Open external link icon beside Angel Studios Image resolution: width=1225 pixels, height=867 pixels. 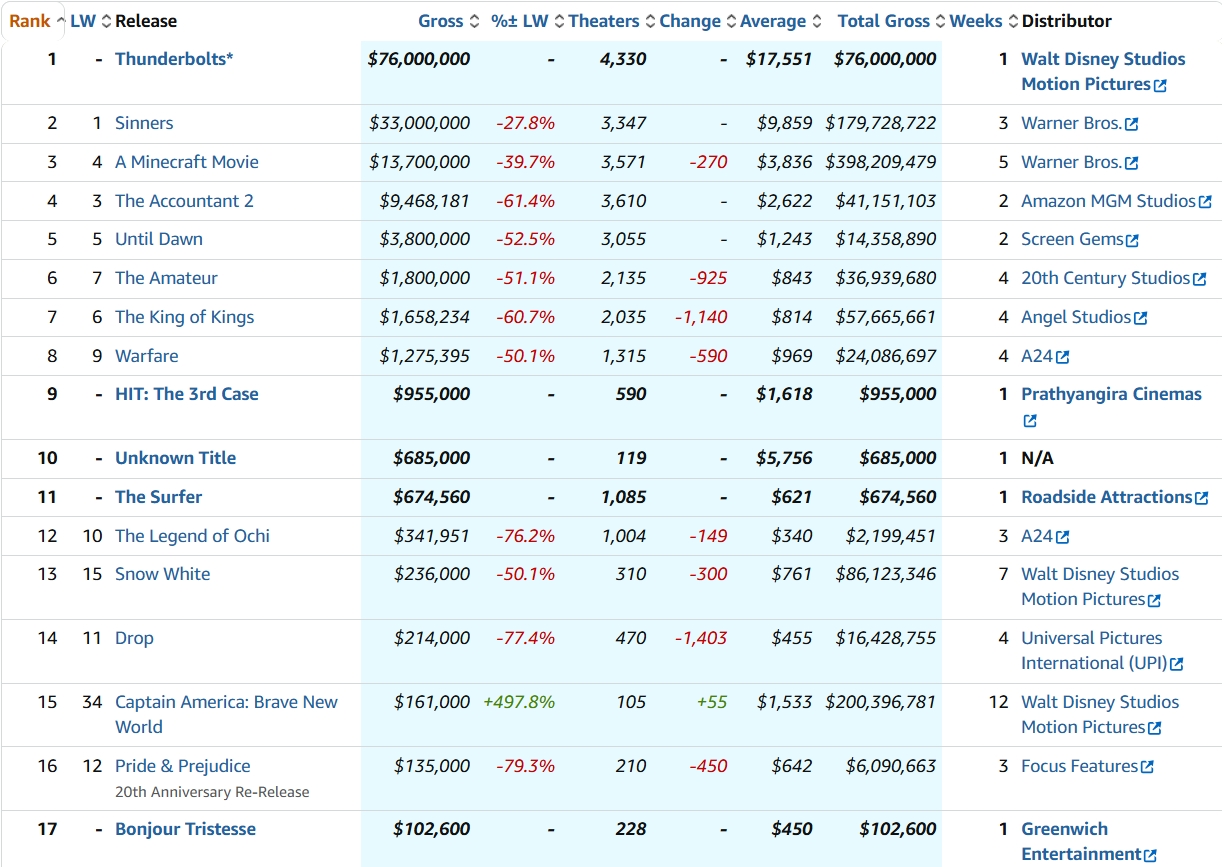click(x=1140, y=319)
